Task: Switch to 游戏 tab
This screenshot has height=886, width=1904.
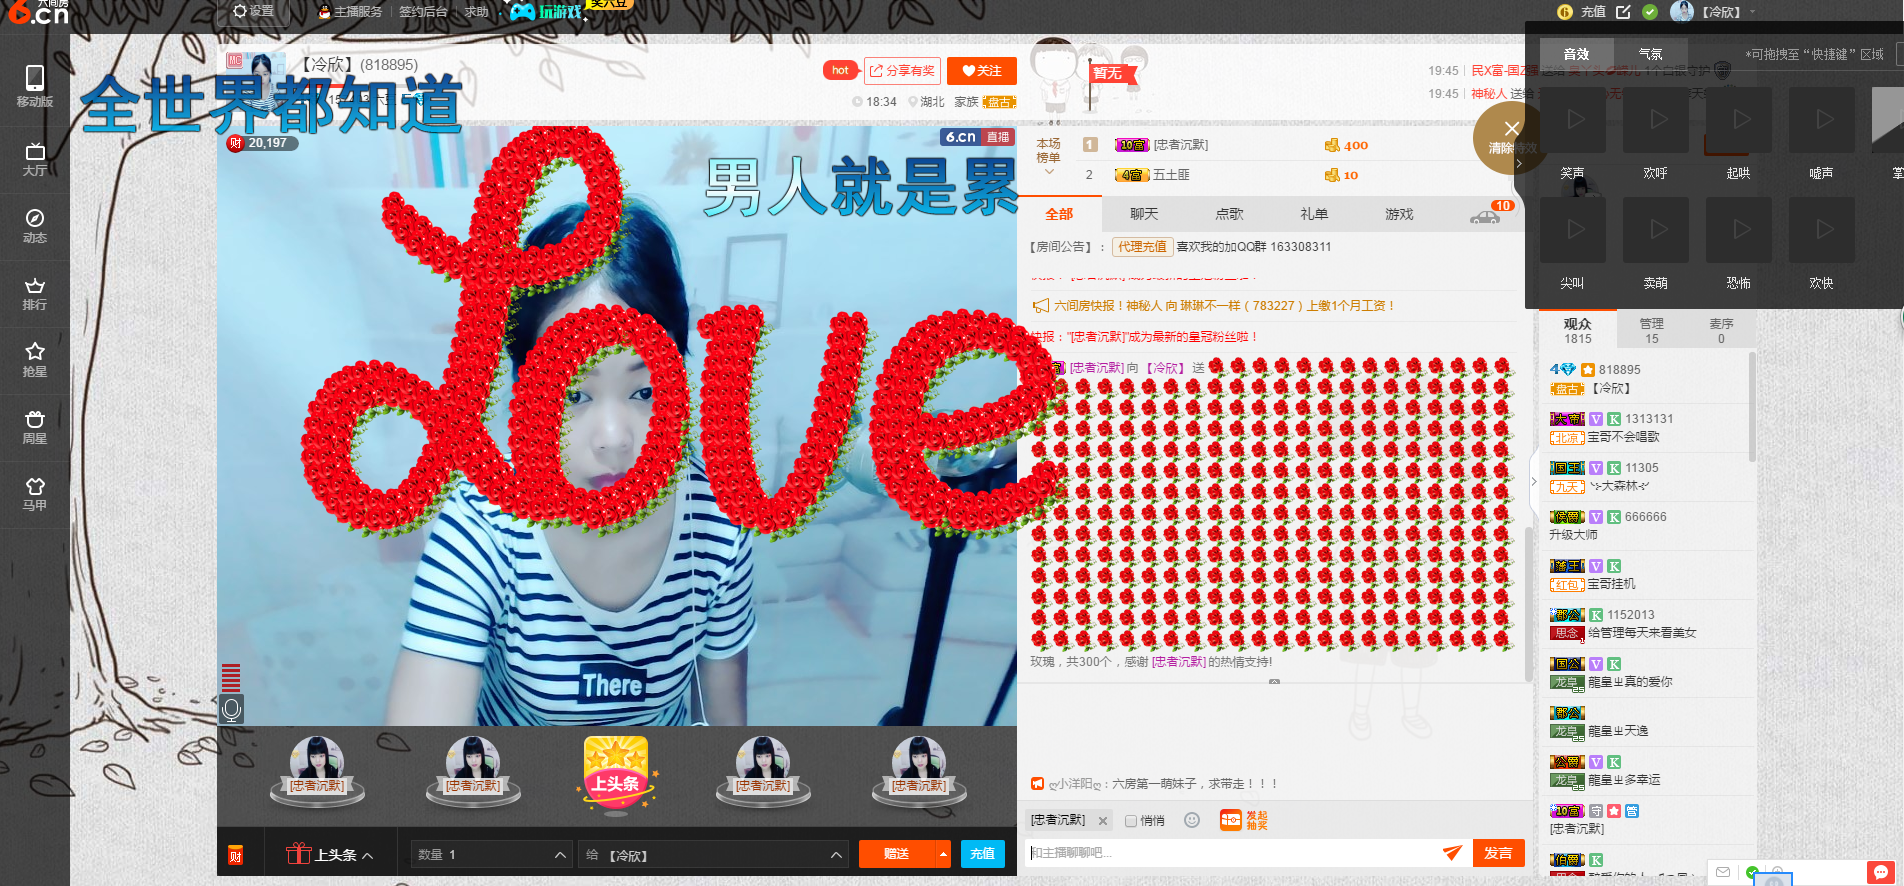Action: (x=1399, y=214)
